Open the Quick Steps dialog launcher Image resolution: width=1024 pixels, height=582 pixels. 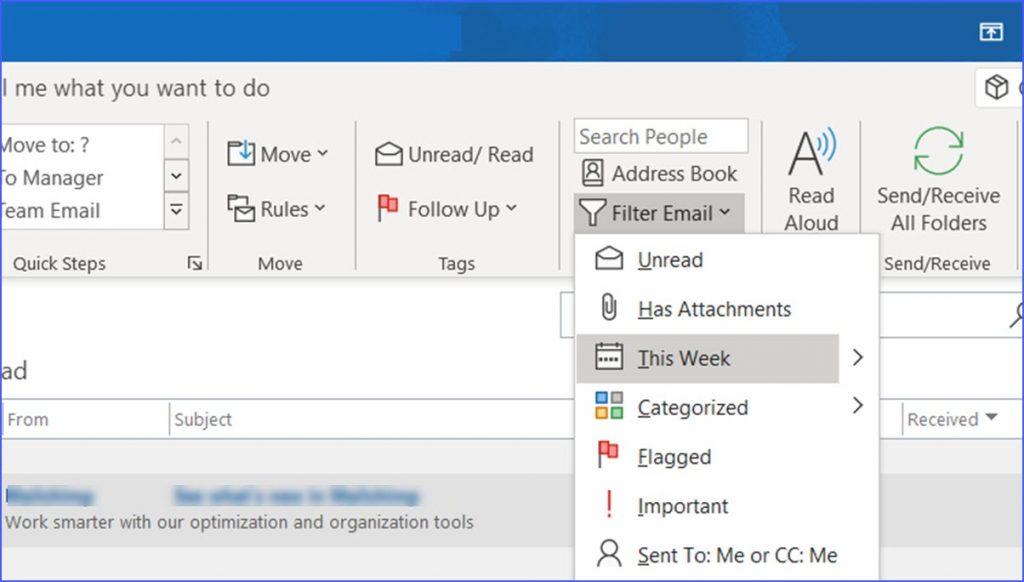196,262
